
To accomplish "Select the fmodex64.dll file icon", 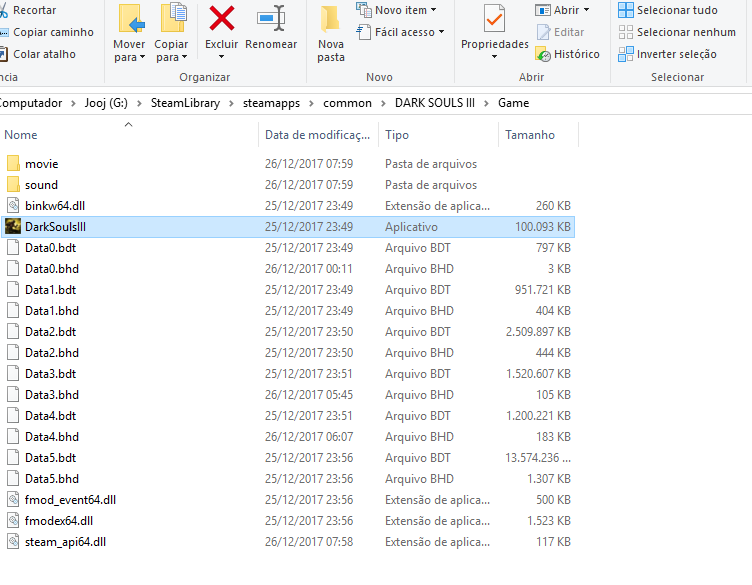I will tap(13, 521).
